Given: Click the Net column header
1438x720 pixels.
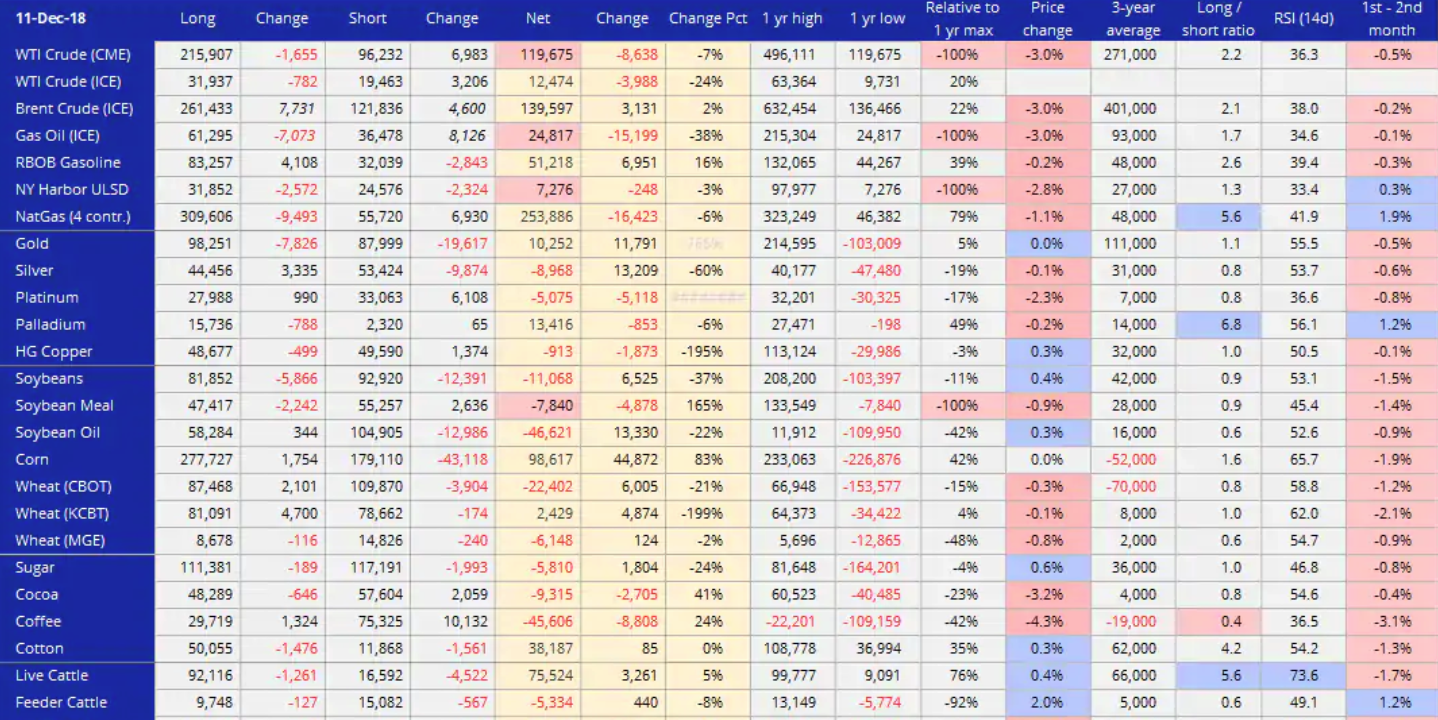Looking at the screenshot, I should tap(537, 18).
